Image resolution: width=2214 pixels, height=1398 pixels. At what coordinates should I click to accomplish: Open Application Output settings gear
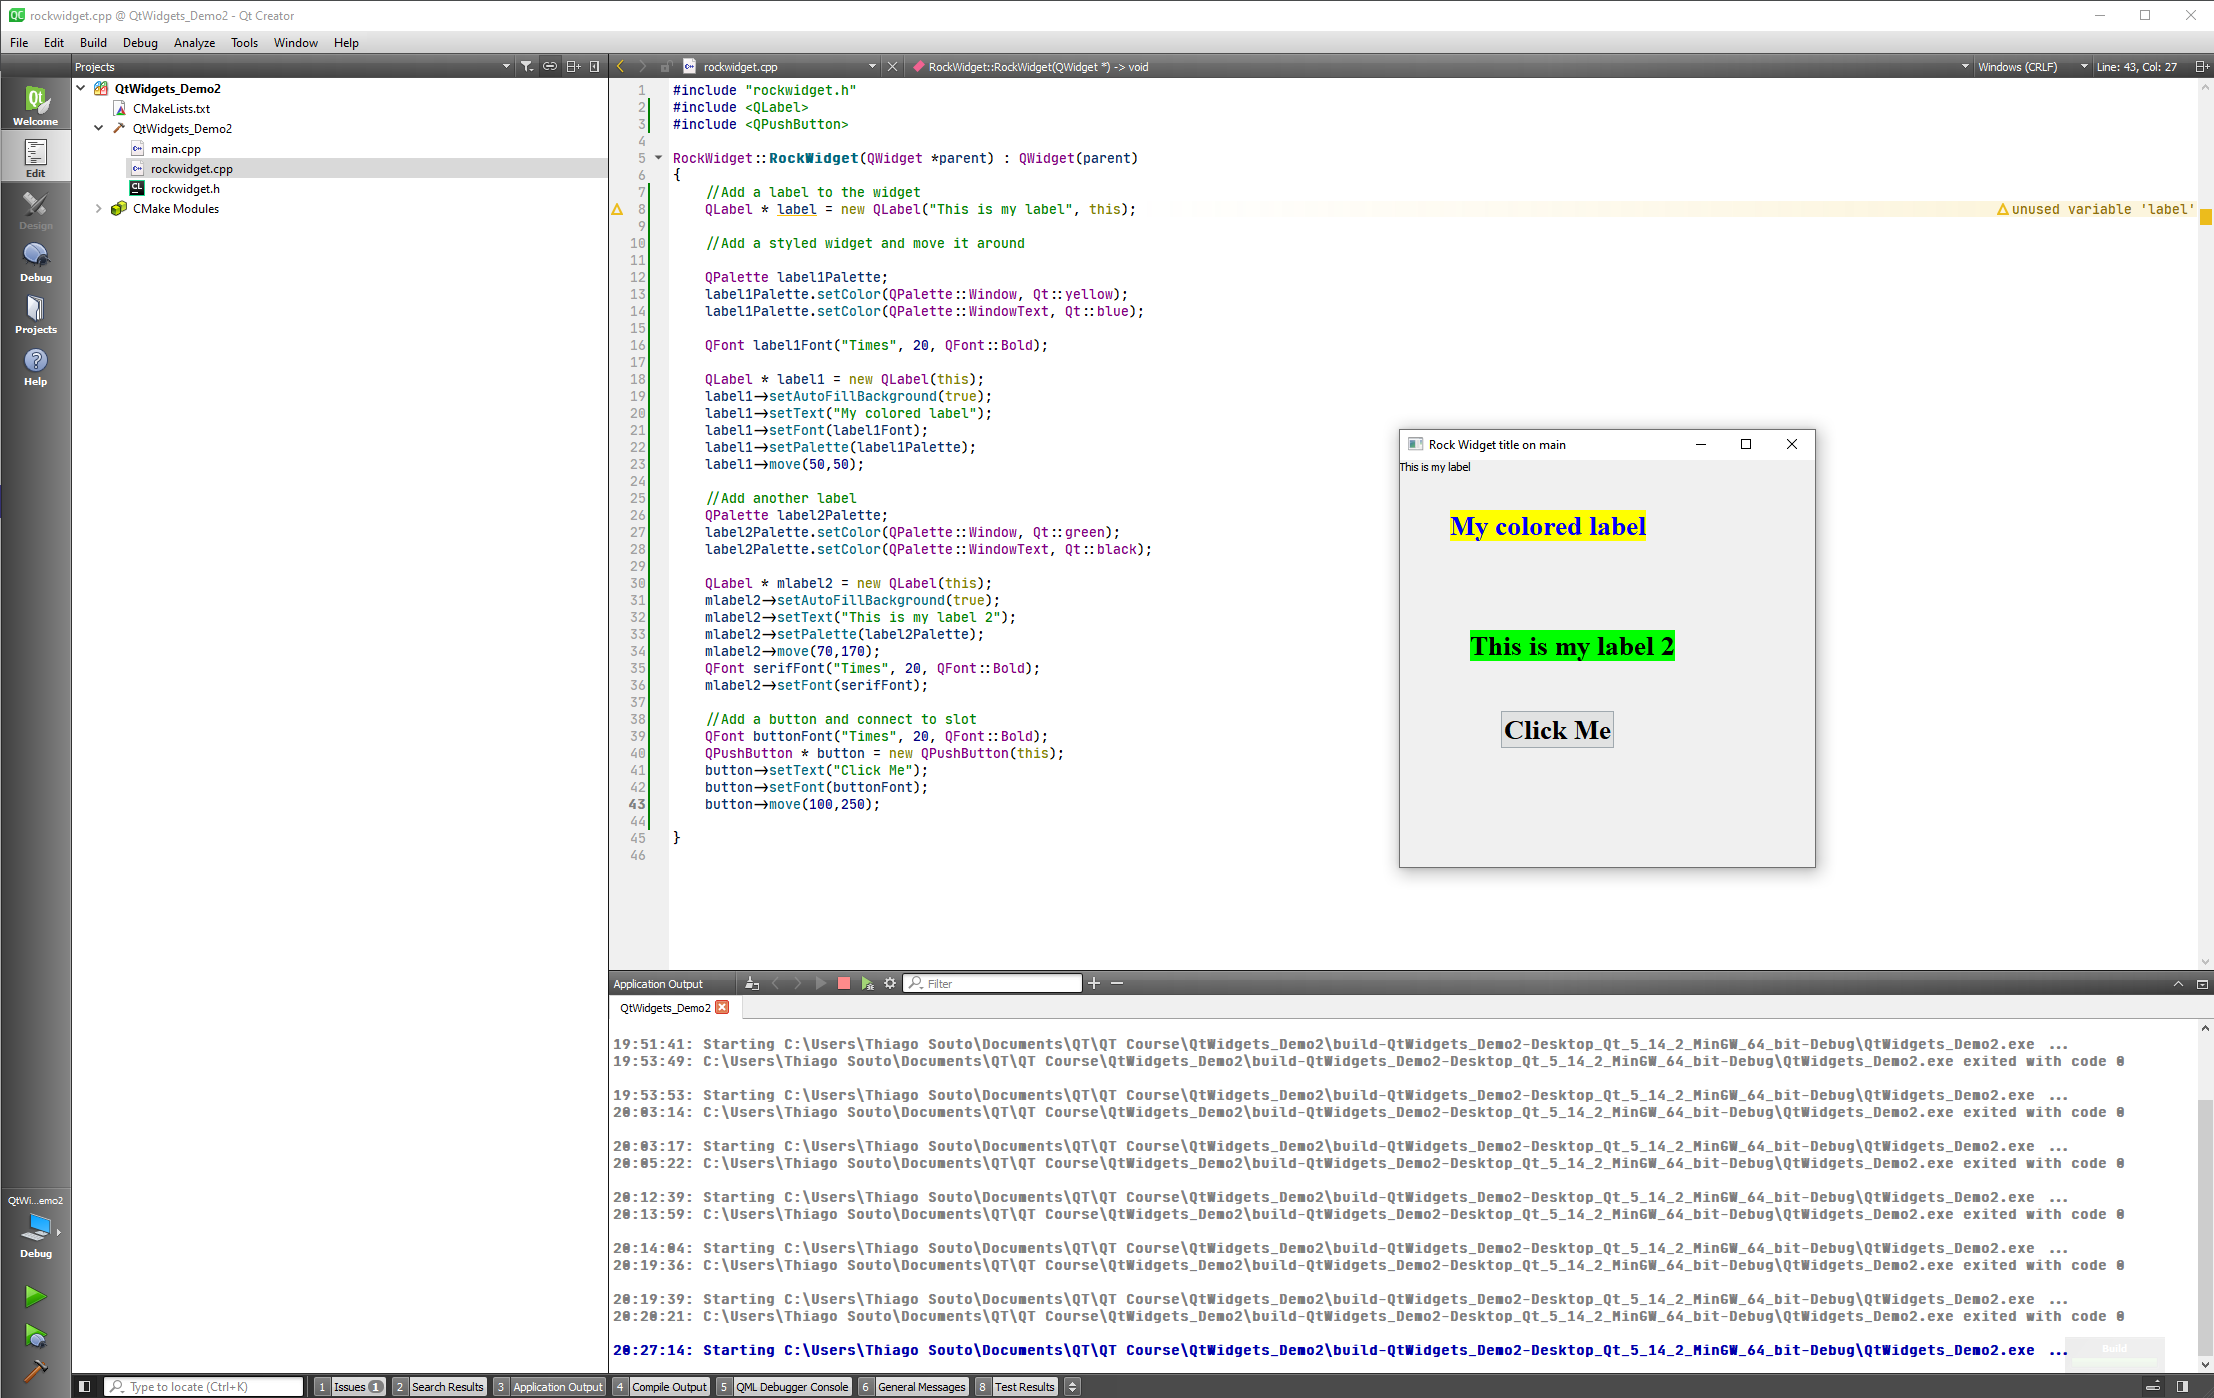coord(890,983)
